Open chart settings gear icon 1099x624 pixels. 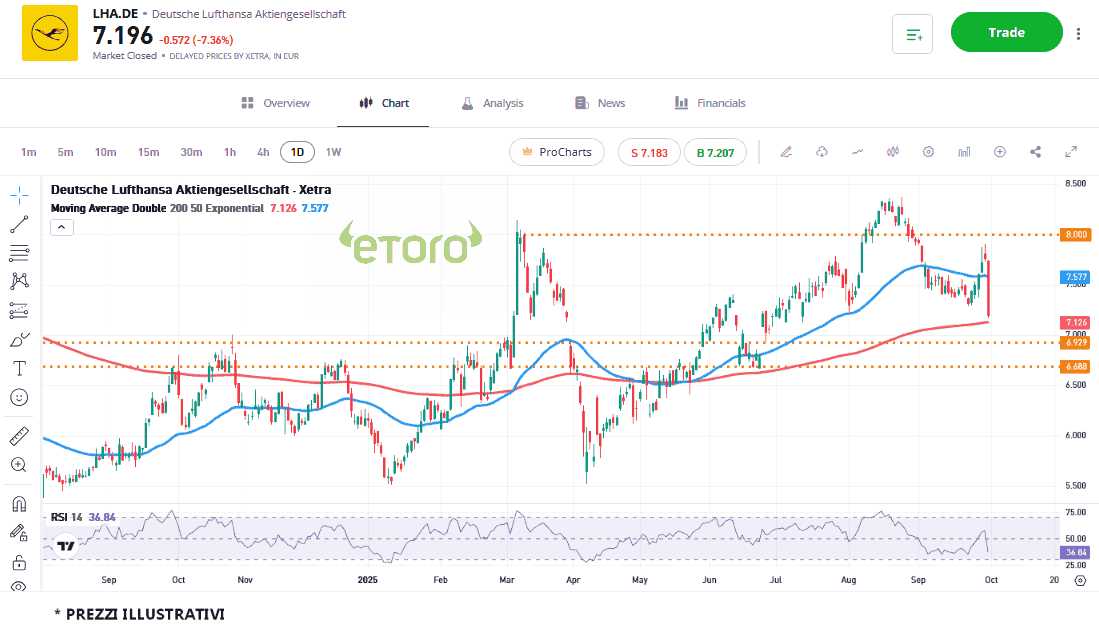click(x=928, y=152)
